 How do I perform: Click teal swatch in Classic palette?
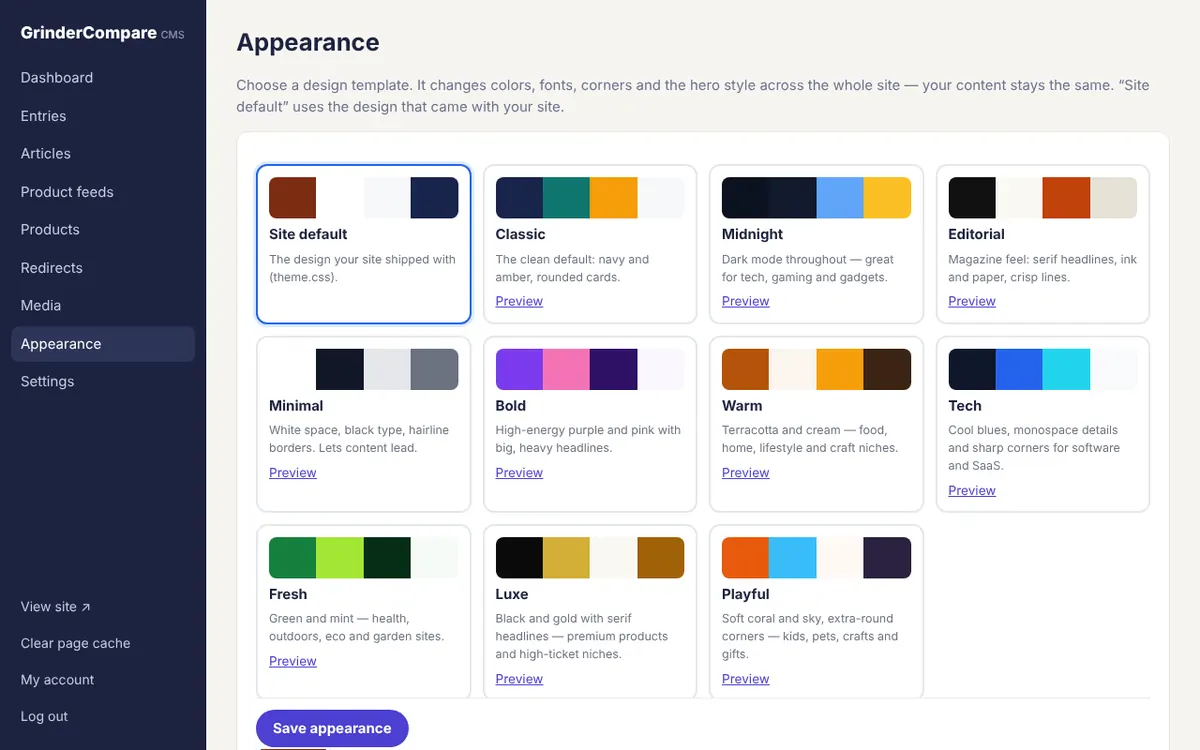click(566, 198)
